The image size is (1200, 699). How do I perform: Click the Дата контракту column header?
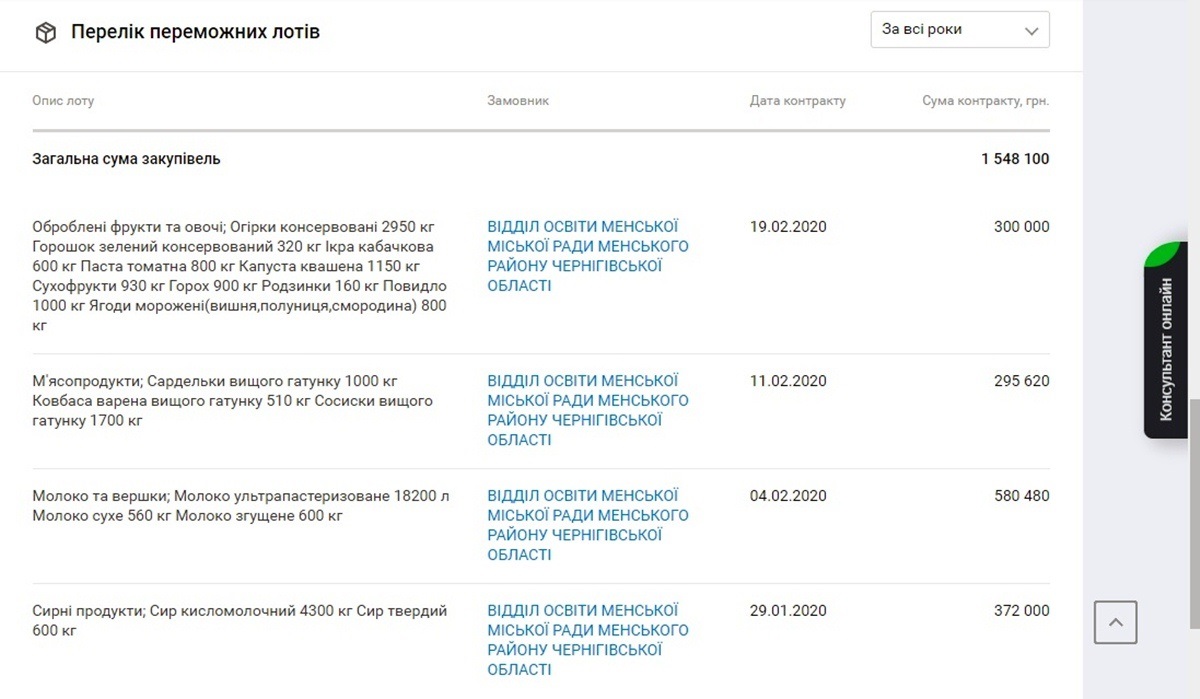[798, 101]
